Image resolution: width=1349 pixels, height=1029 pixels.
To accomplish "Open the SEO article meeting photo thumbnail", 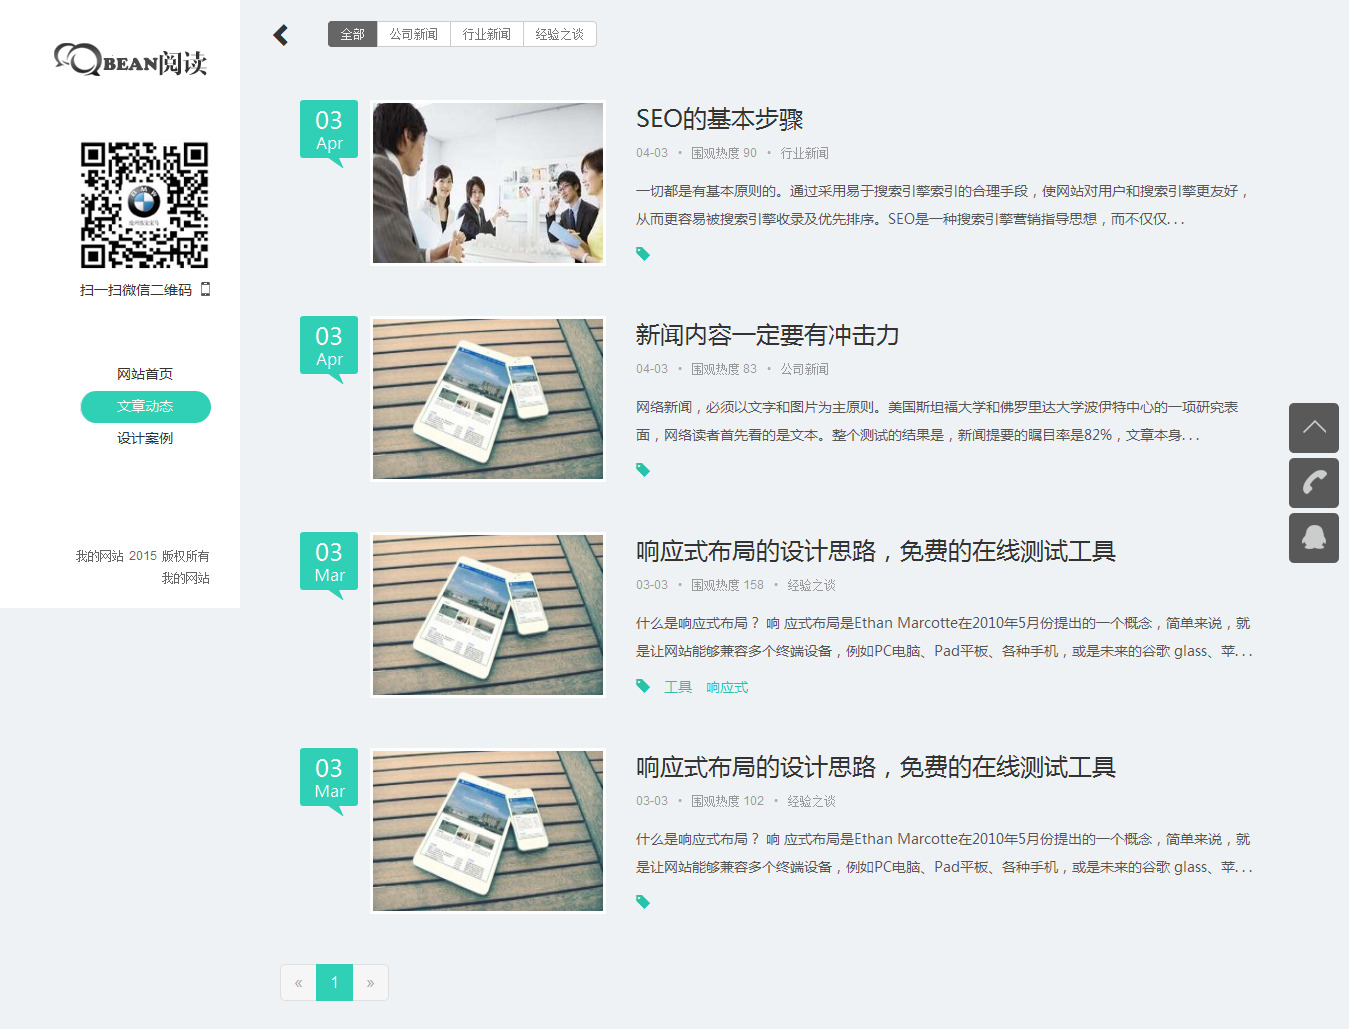I will click(x=488, y=183).
